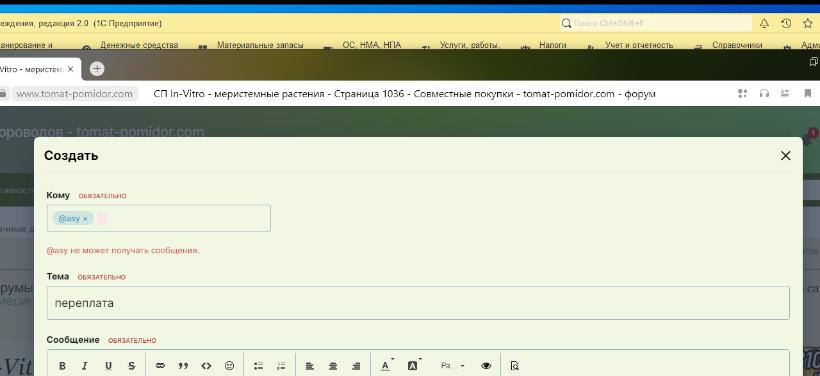Open the font size dropdown
Viewport: 820px width, 376px height.
tap(452, 366)
